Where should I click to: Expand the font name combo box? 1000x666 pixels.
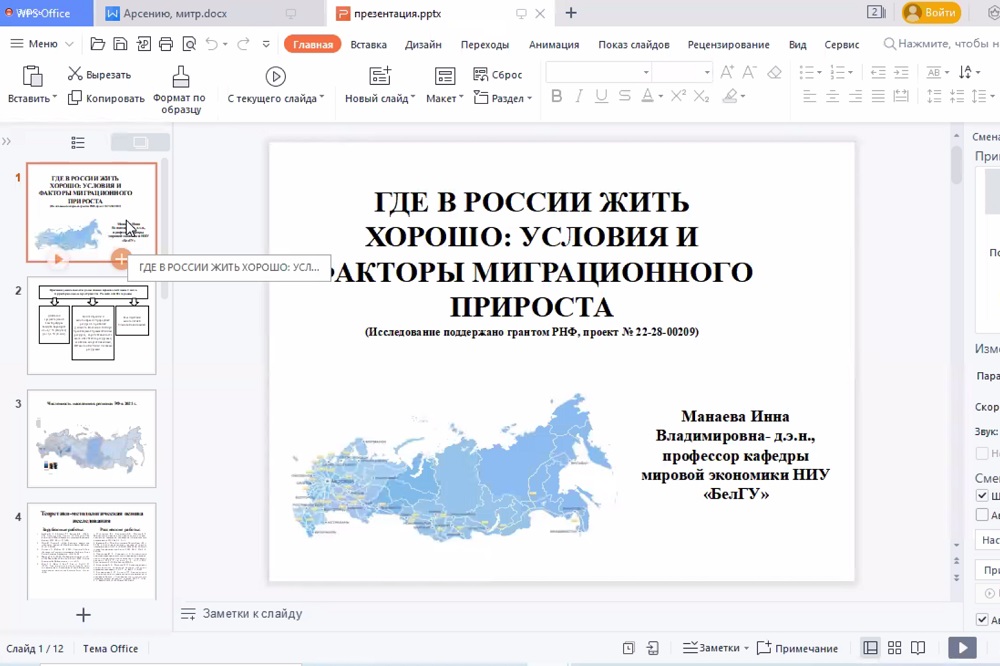click(646, 73)
